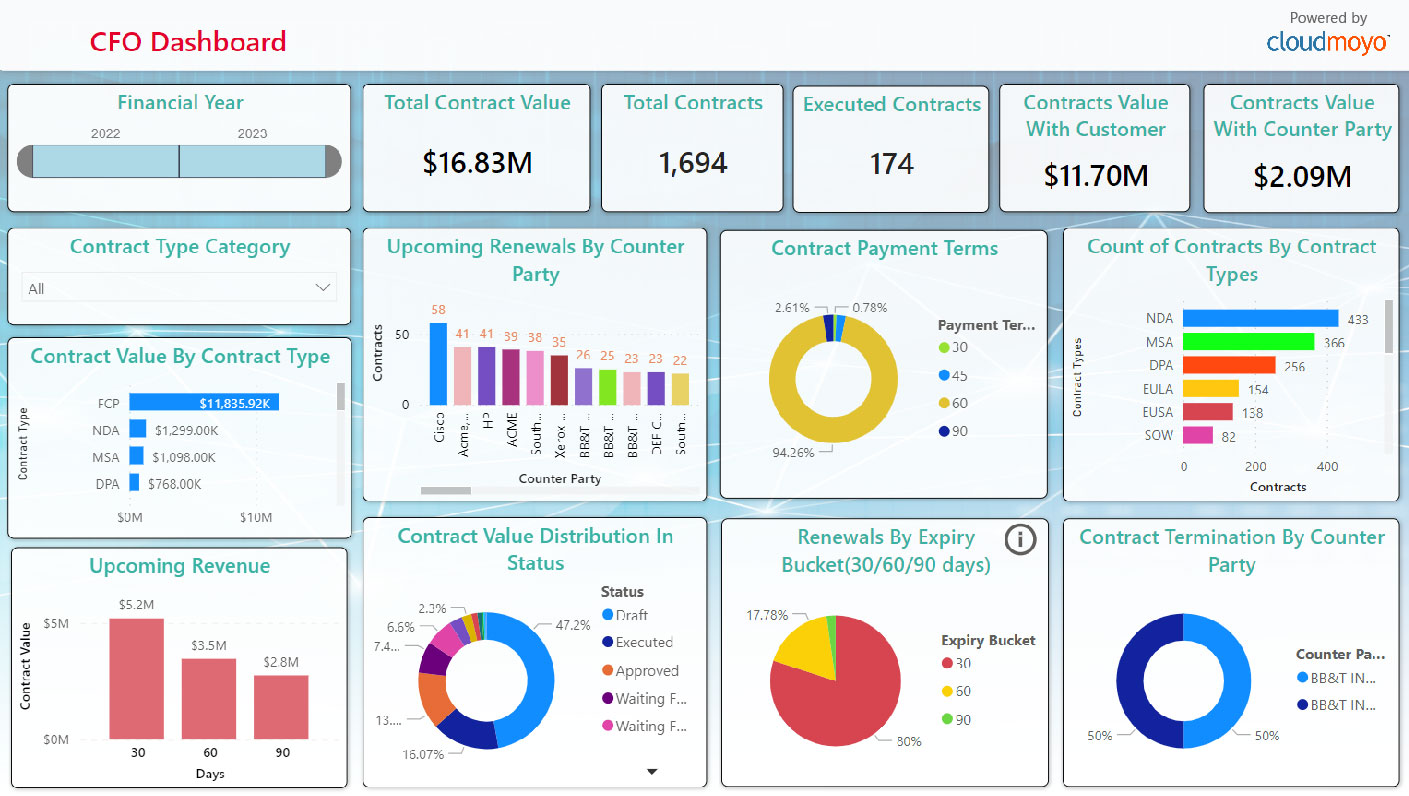Select the NDA bar in Count of Contracts chart
Image resolution: width=1409 pixels, height=796 pixels.
(1260, 317)
